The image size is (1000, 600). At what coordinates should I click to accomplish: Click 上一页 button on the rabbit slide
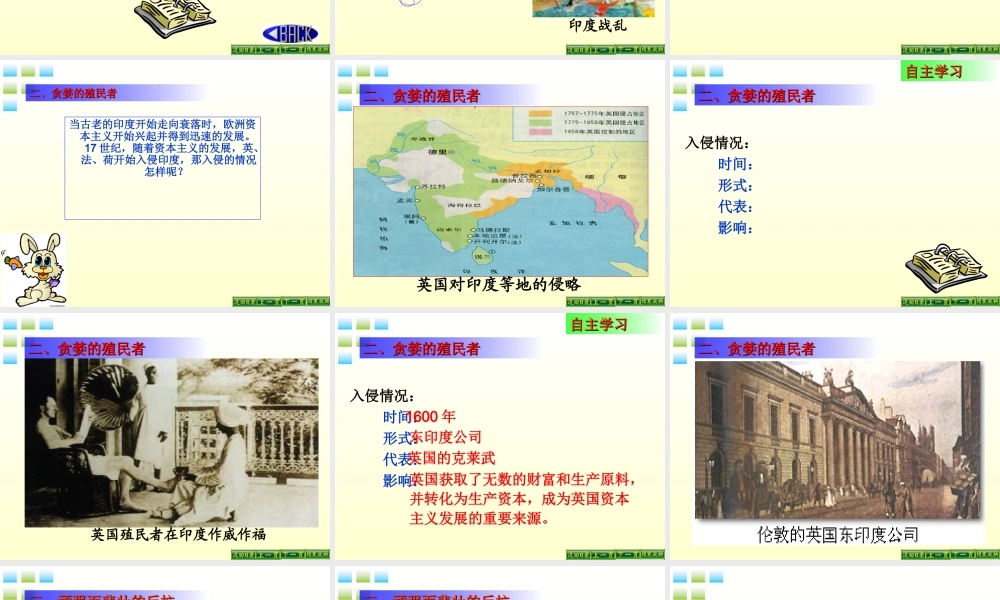click(268, 302)
